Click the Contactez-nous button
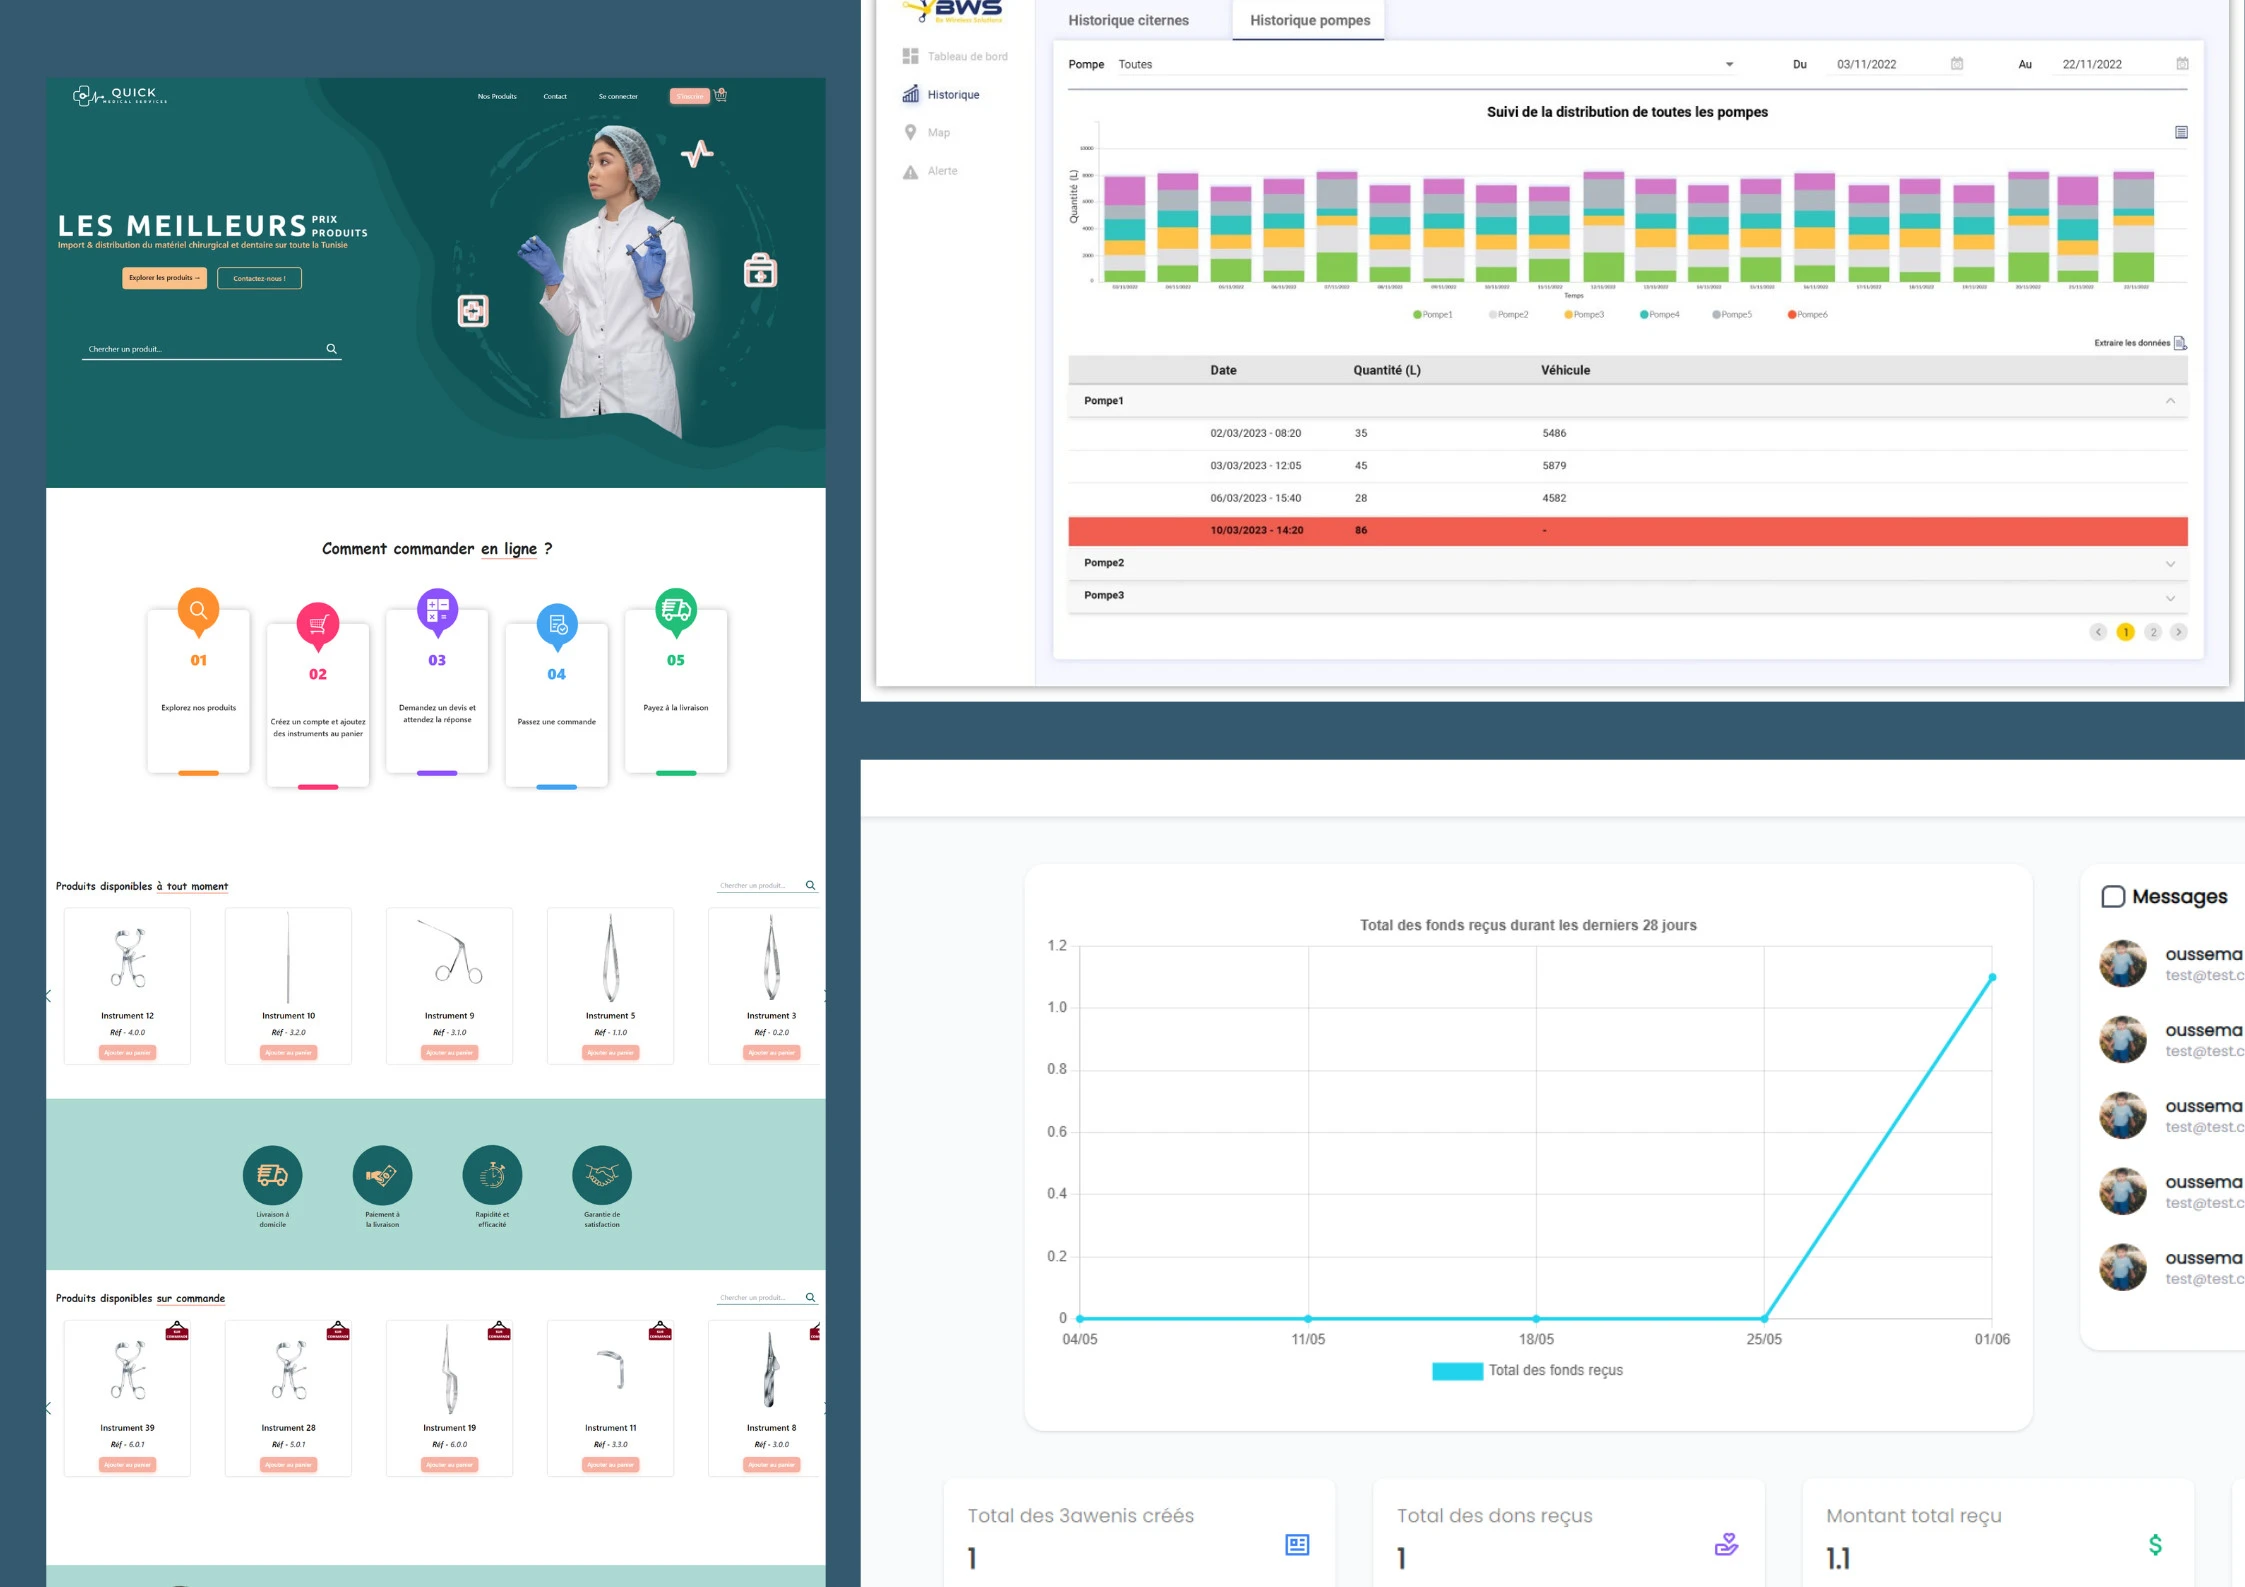2245x1587 pixels. (259, 279)
